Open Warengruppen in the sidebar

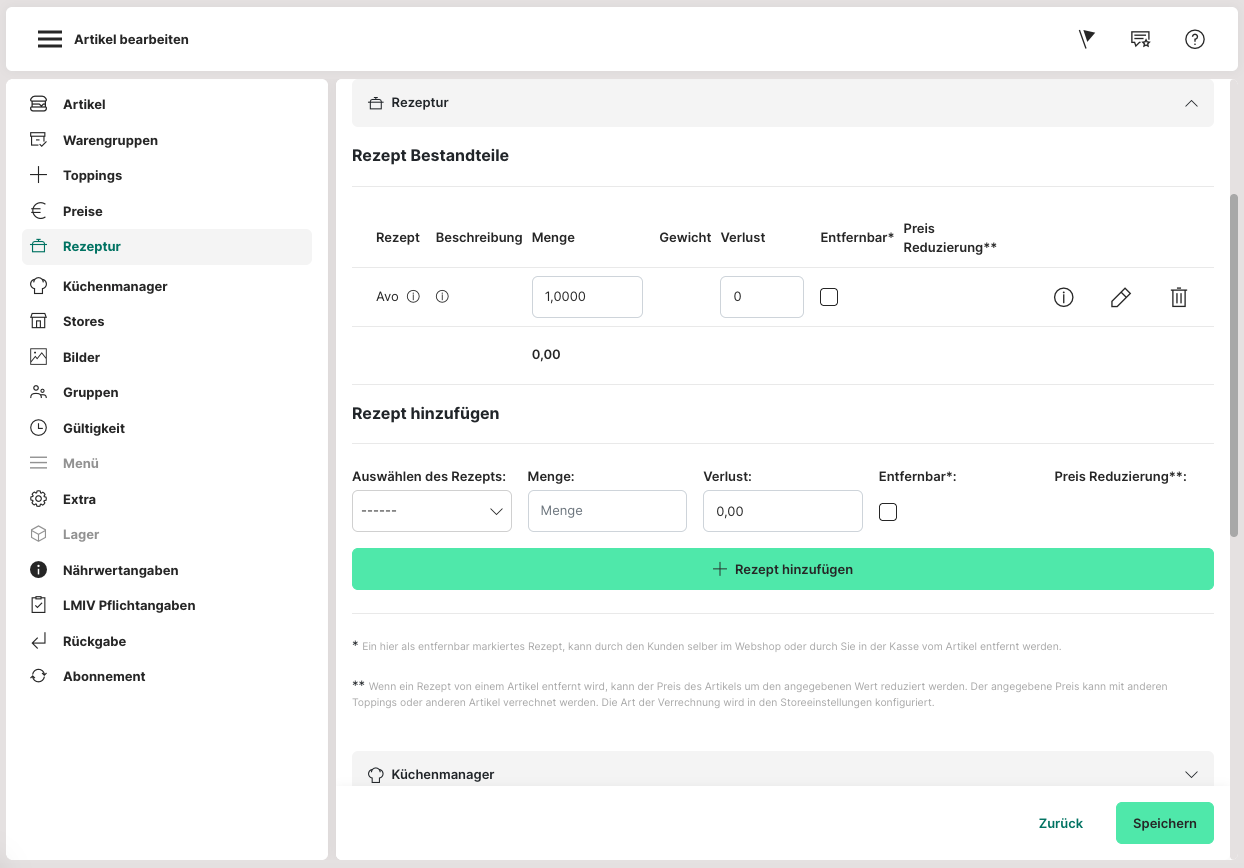tap(110, 140)
